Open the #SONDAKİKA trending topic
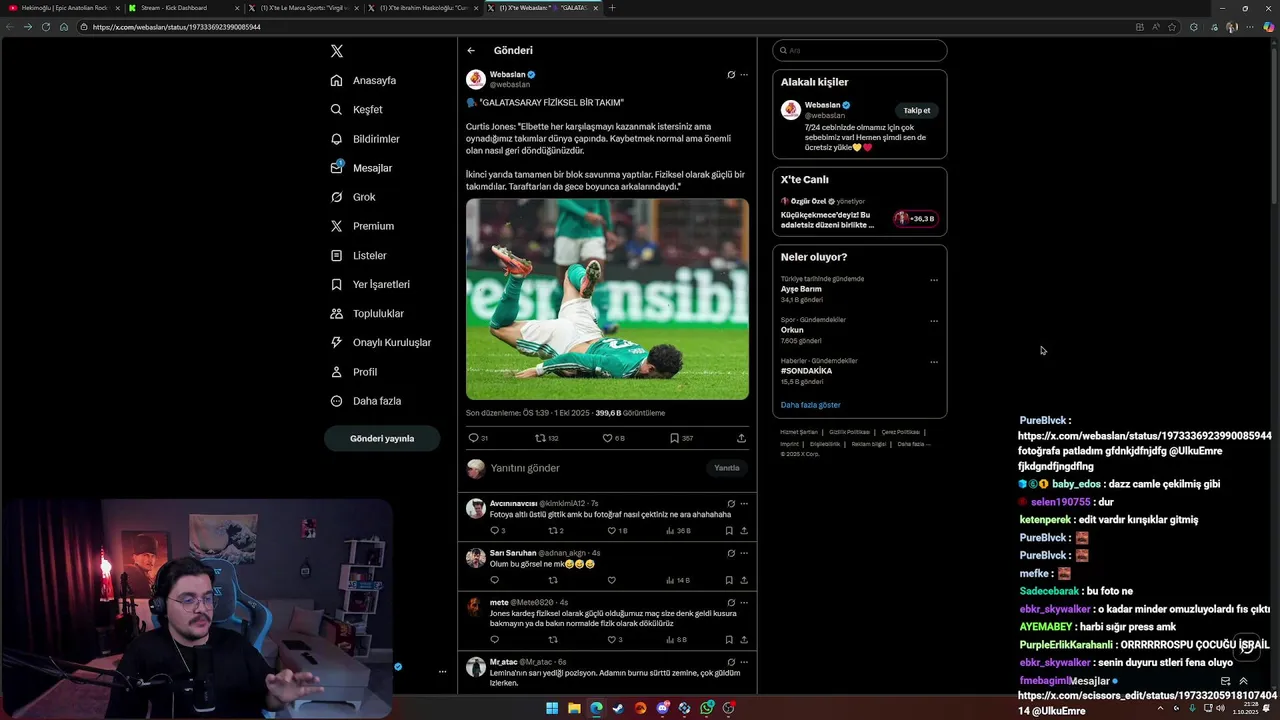This screenshot has width=1280, height=720. click(806, 371)
